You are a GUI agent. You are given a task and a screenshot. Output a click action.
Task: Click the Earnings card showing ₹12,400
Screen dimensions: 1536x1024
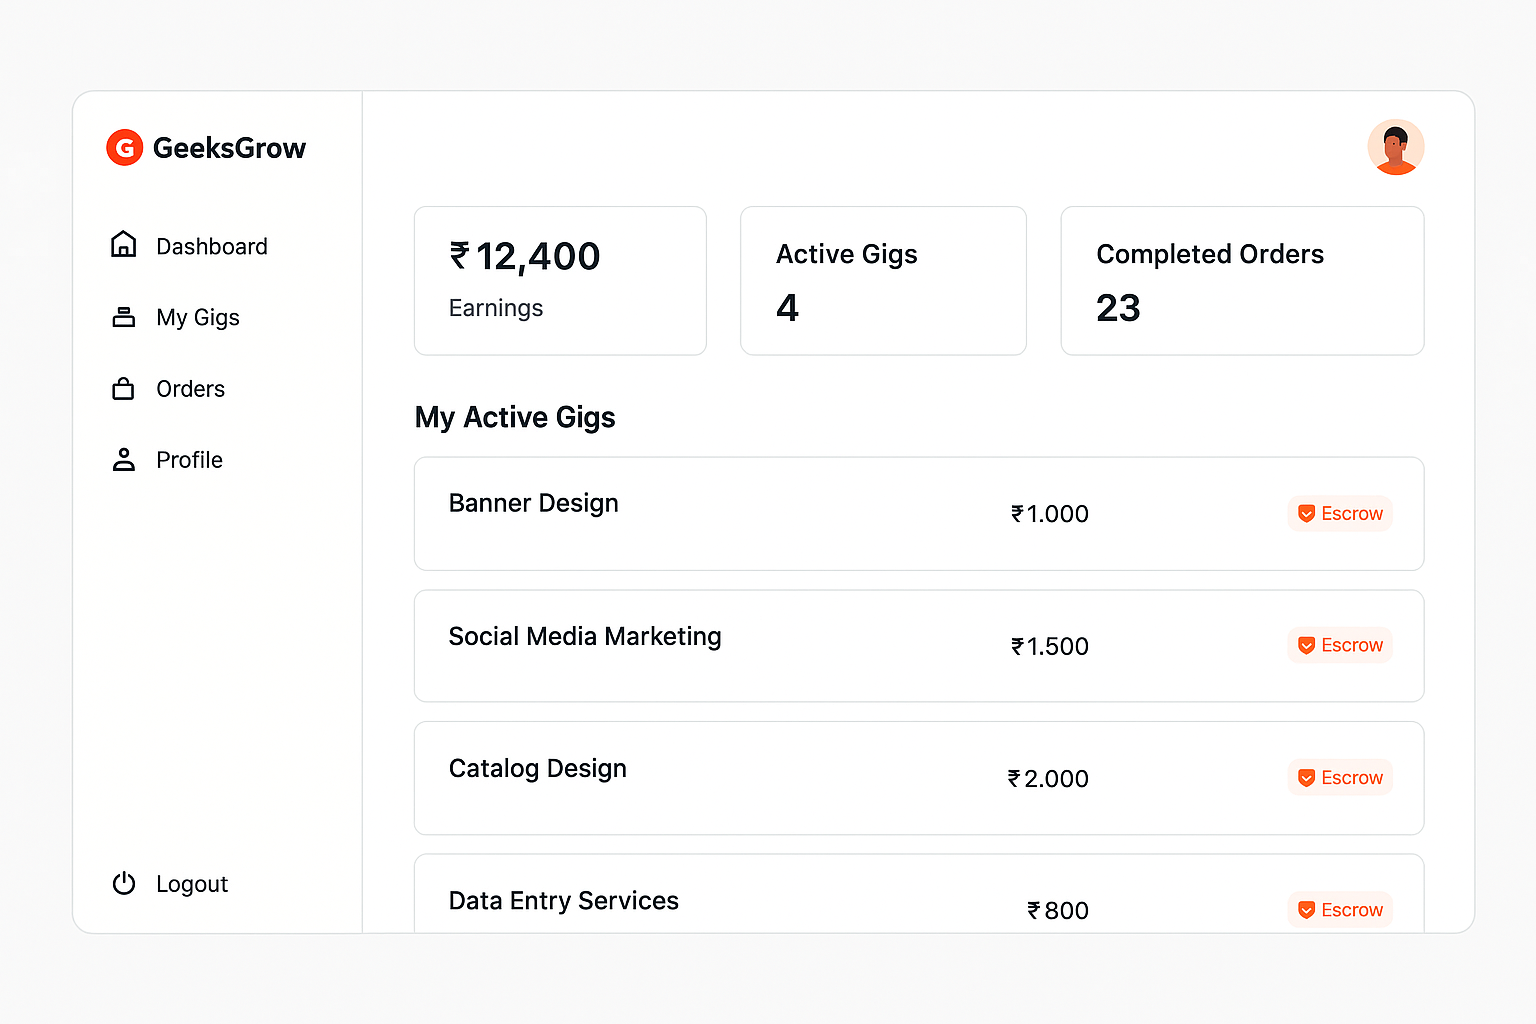pos(559,280)
